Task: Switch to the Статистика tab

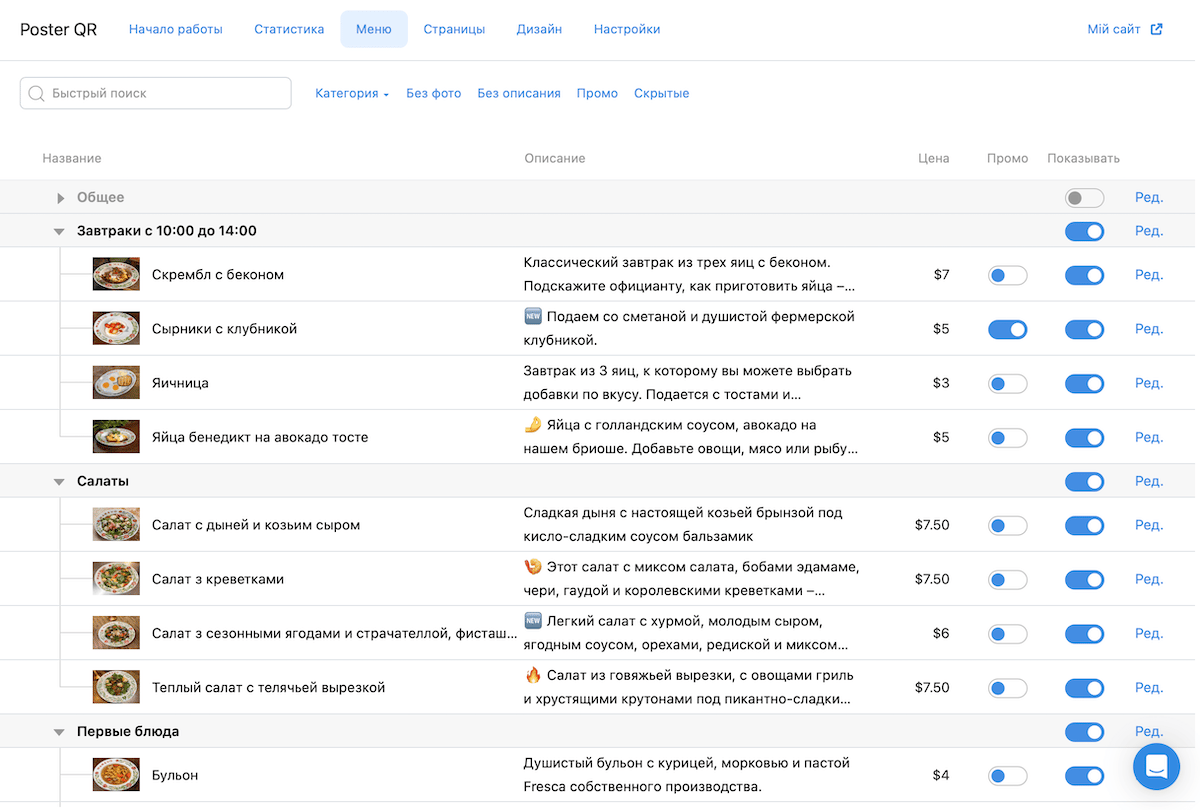Action: pyautogui.click(x=289, y=30)
